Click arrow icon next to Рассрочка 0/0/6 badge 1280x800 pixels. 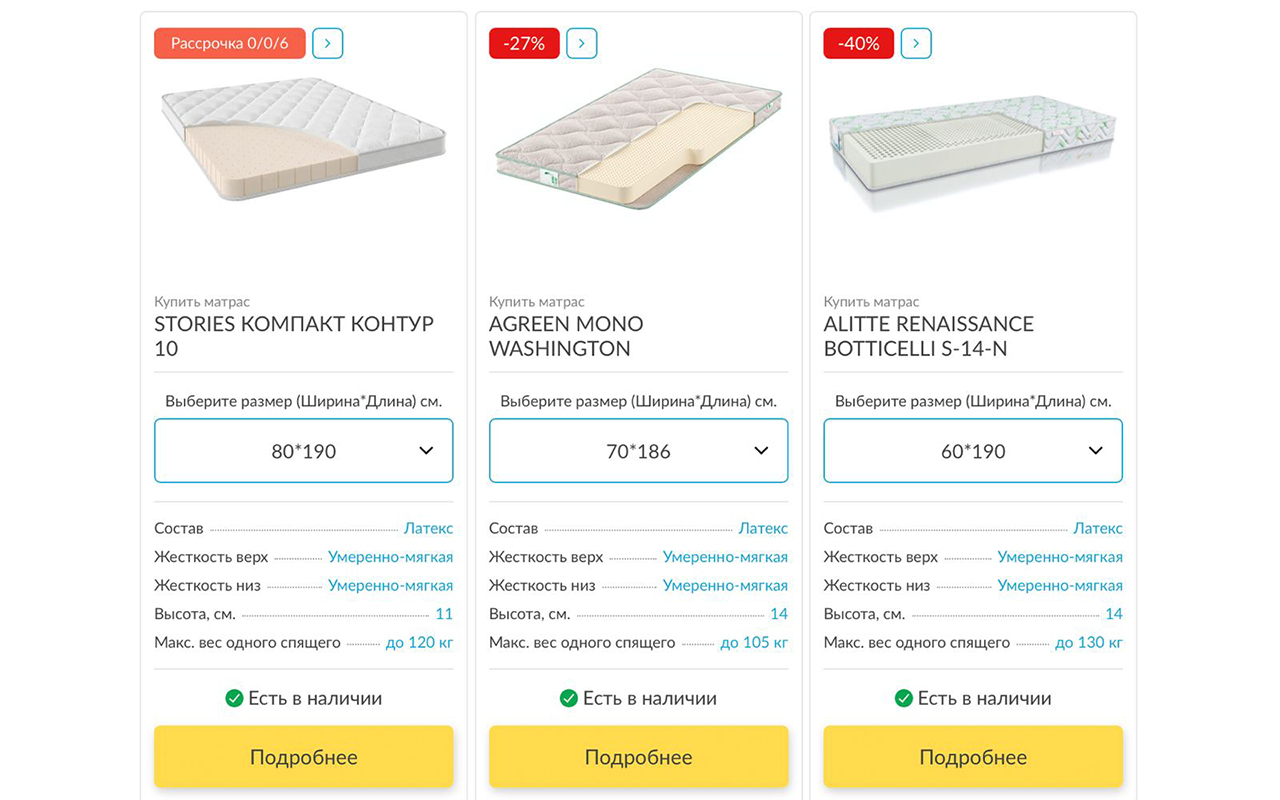tap(327, 43)
